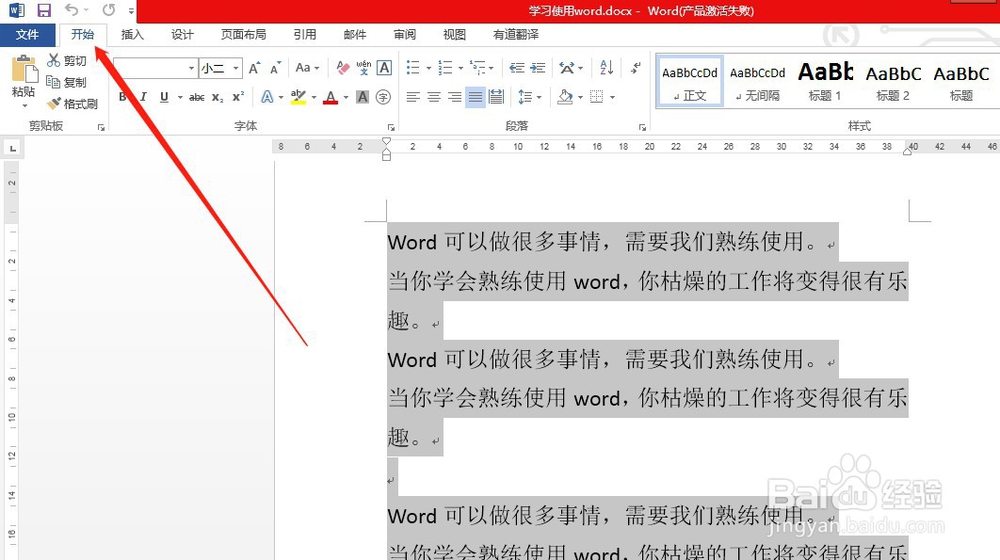The width and height of the screenshot is (1000, 560).
Task: Open paste options dropdown under 粘贴
Action: click(24, 105)
